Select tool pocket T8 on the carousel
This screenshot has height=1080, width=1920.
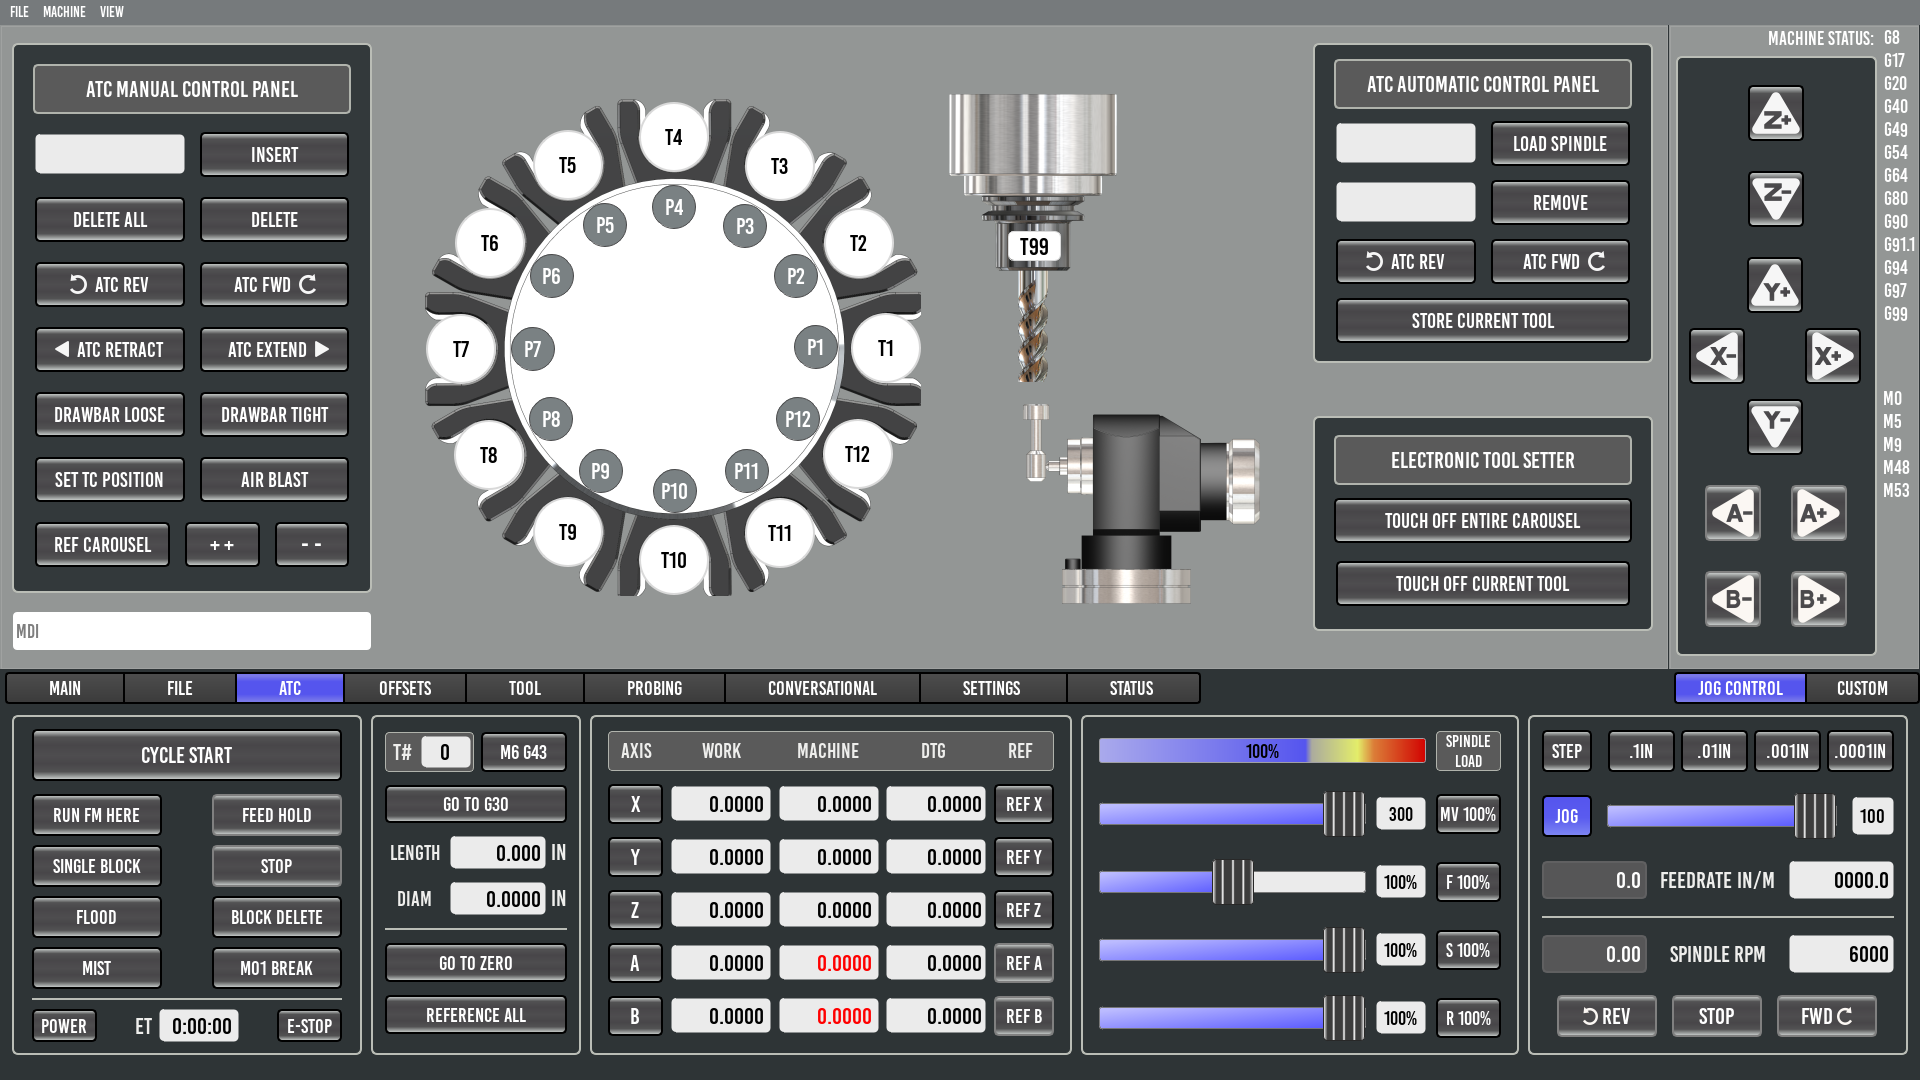click(x=488, y=455)
